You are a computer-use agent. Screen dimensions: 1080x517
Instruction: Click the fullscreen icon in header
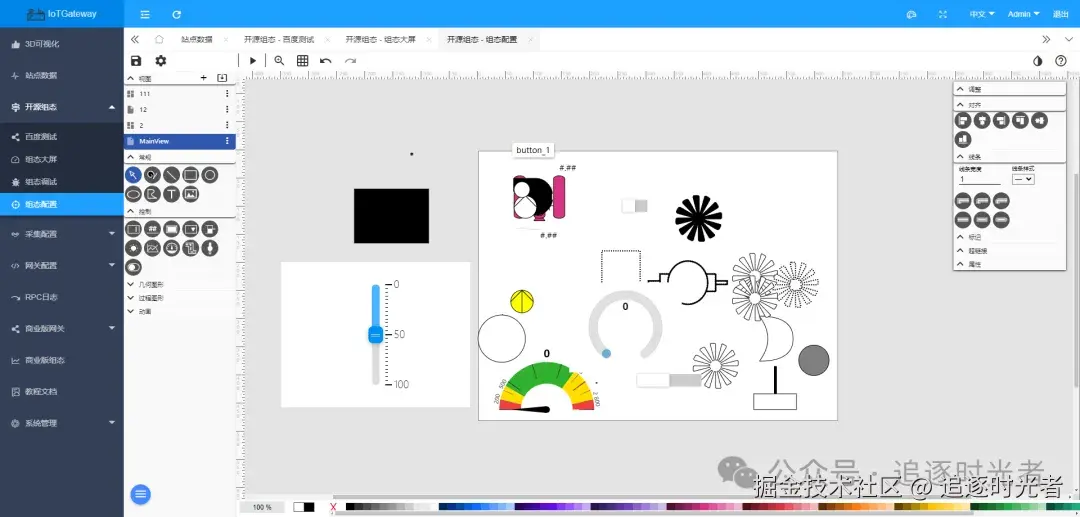click(944, 14)
